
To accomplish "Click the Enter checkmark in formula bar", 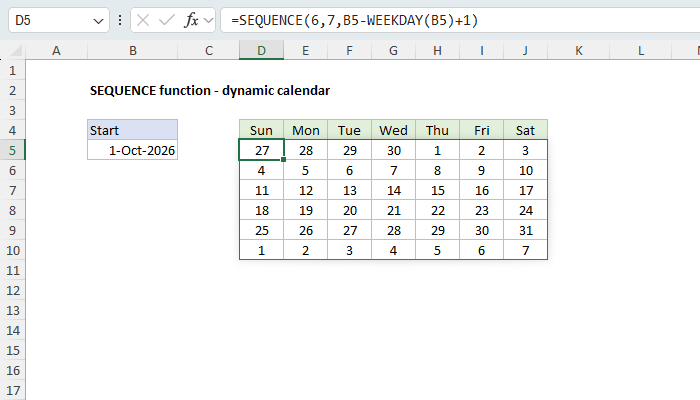I will click(x=167, y=20).
